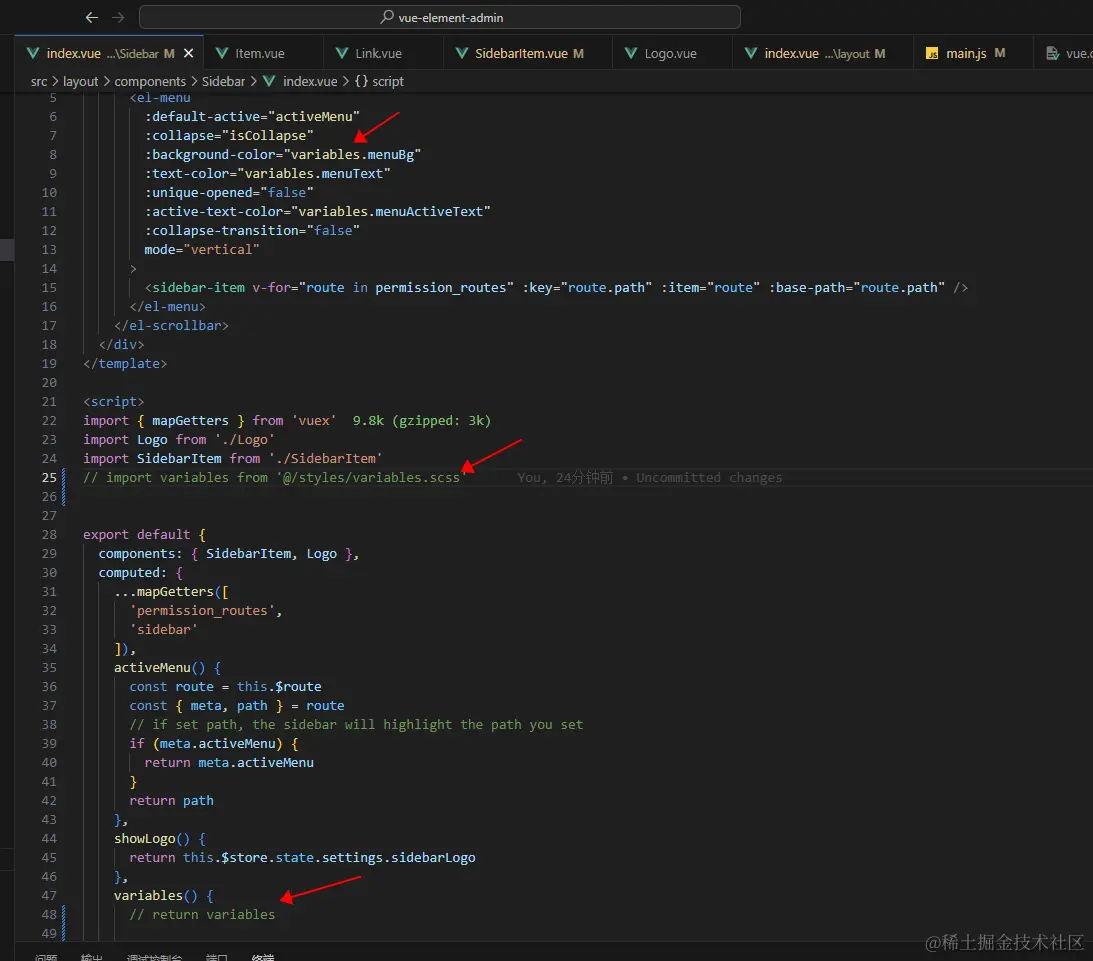Click the Vue icon on Link.vue tab
The image size is (1093, 961).
pos(342,54)
